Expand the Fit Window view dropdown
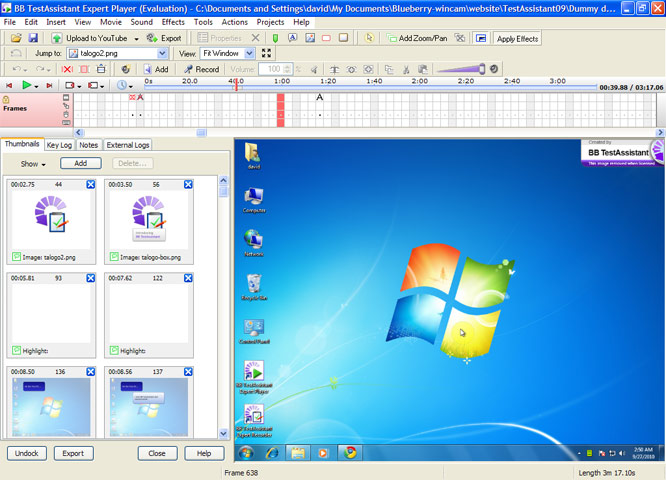The width and height of the screenshot is (666, 480). point(249,53)
